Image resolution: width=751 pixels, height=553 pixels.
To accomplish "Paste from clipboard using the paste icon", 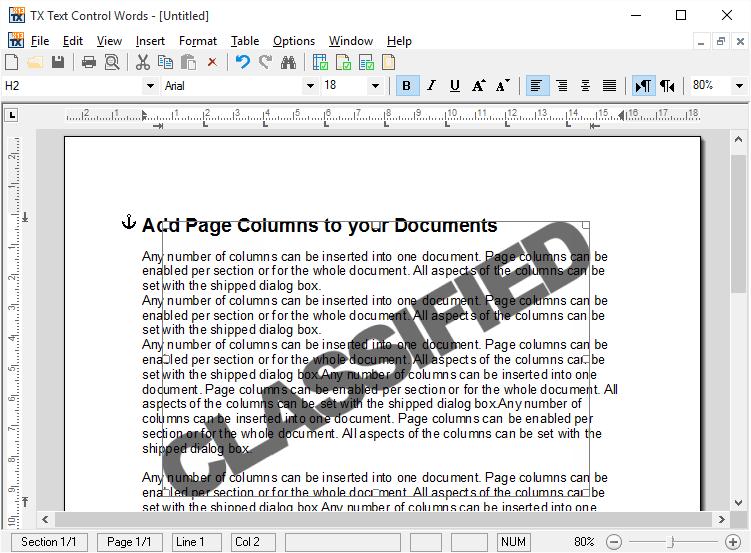I will [188, 62].
